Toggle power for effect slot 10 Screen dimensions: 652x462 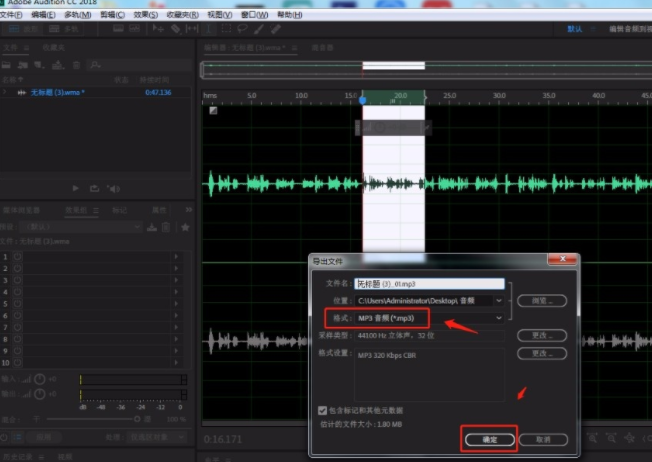(17, 363)
